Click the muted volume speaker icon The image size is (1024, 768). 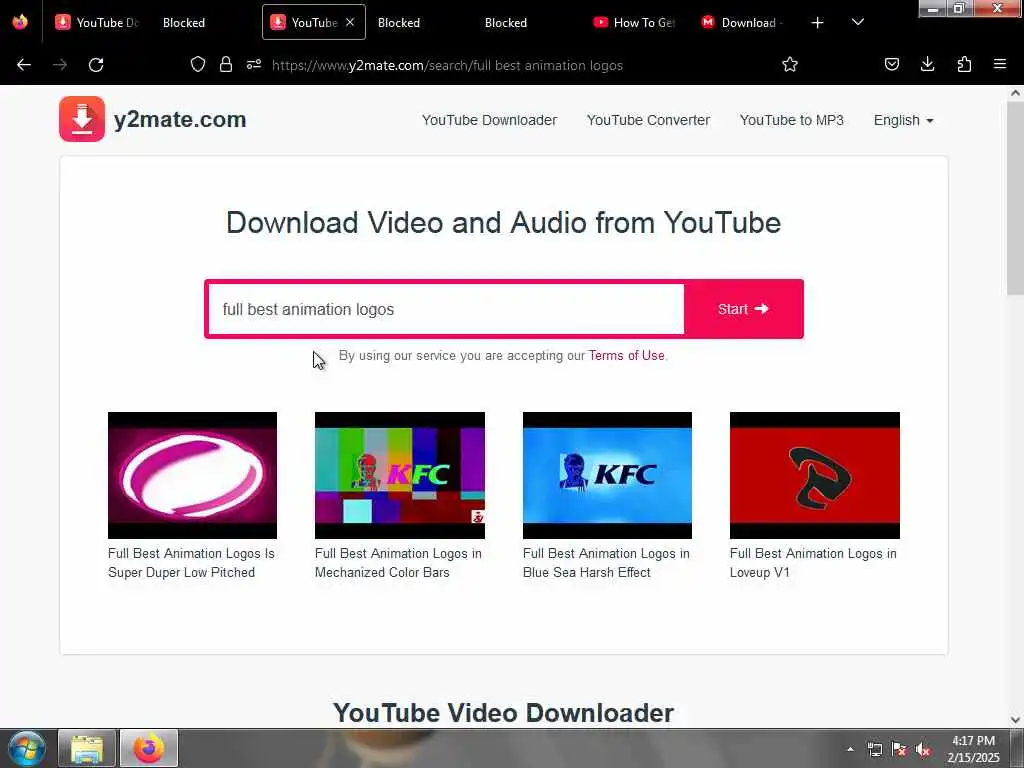pos(923,749)
